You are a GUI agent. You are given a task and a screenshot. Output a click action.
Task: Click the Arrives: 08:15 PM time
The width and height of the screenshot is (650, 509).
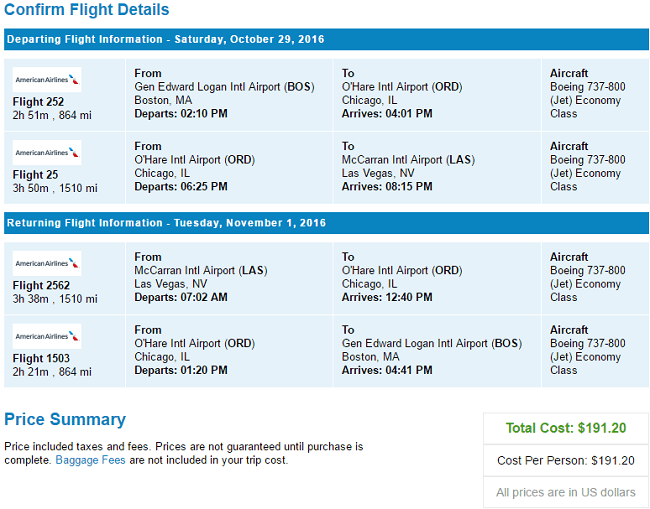tap(387, 187)
